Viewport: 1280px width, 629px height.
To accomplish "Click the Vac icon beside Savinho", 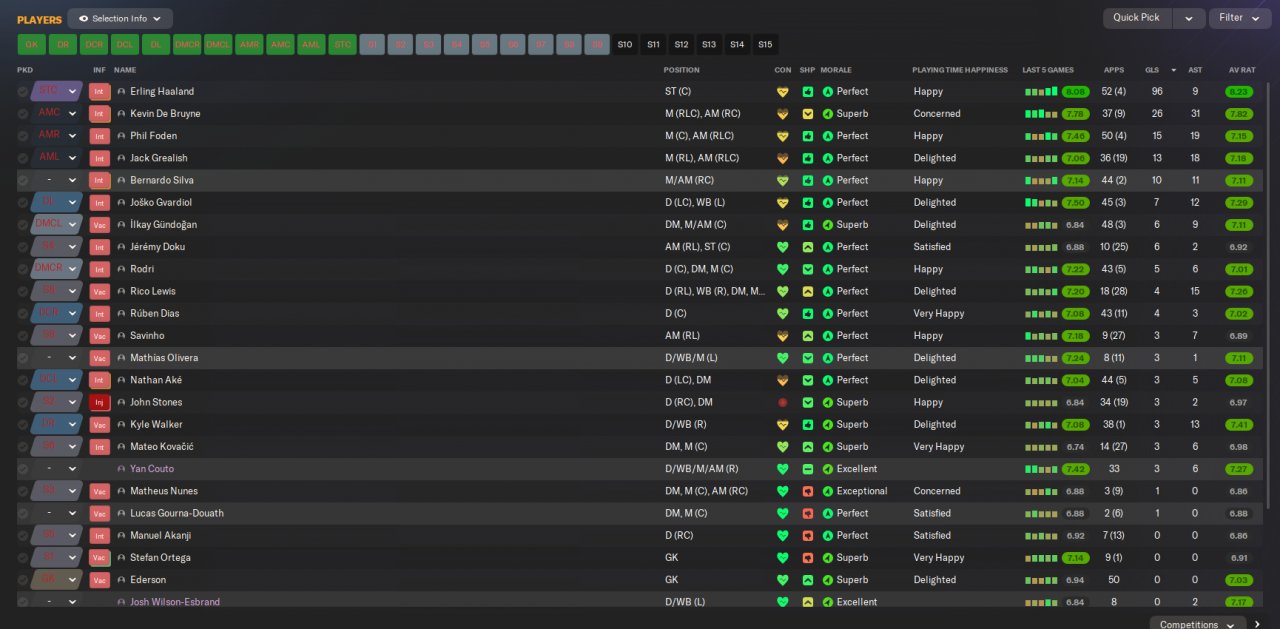I will pos(99,336).
